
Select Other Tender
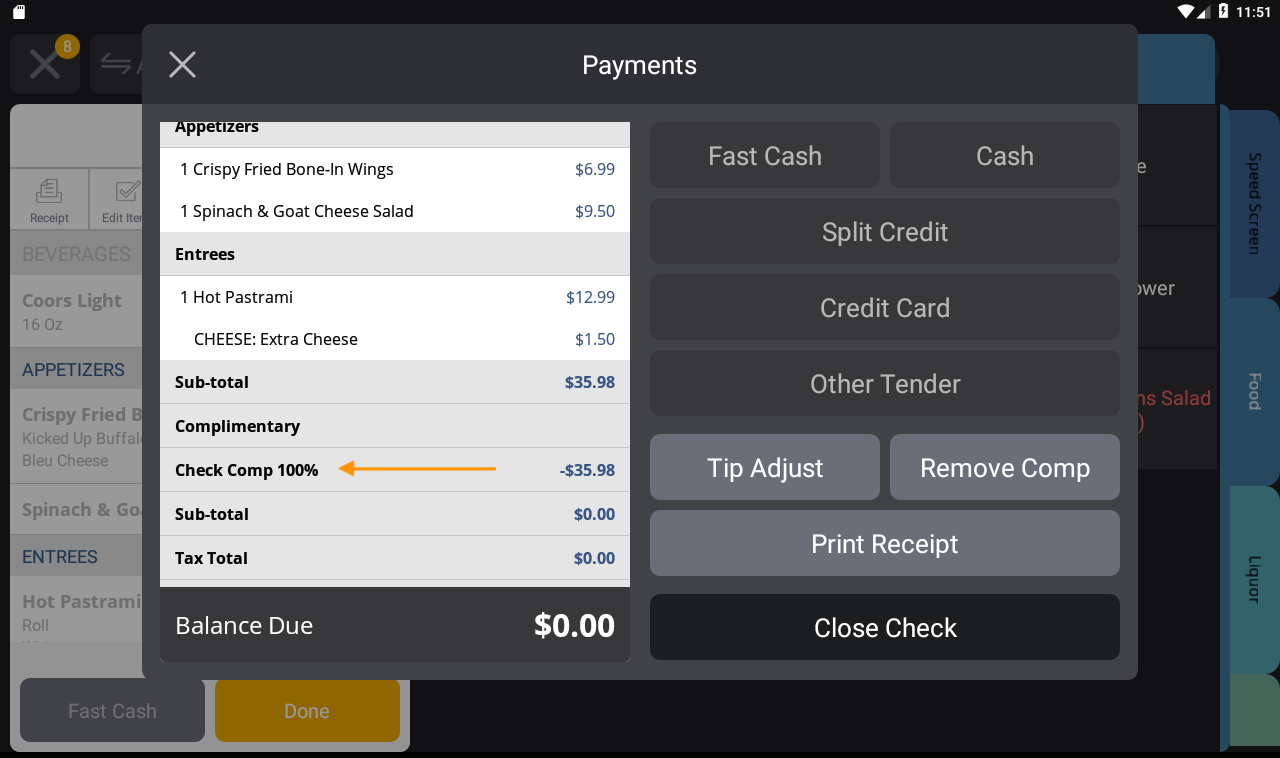884,383
